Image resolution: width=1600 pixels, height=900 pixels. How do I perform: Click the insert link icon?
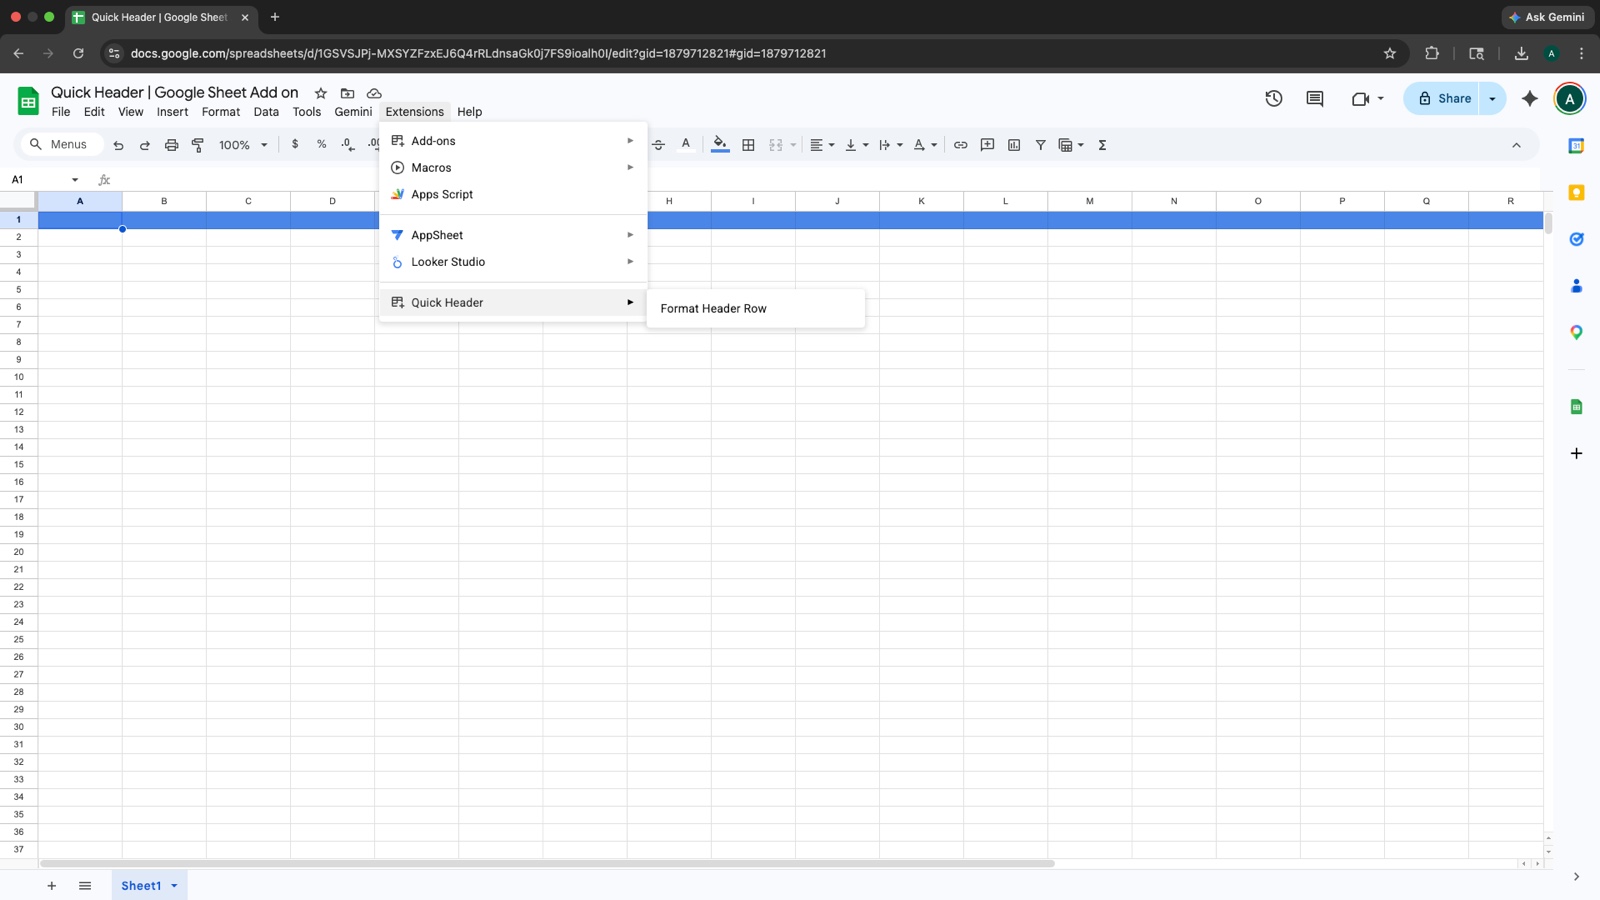coord(960,145)
